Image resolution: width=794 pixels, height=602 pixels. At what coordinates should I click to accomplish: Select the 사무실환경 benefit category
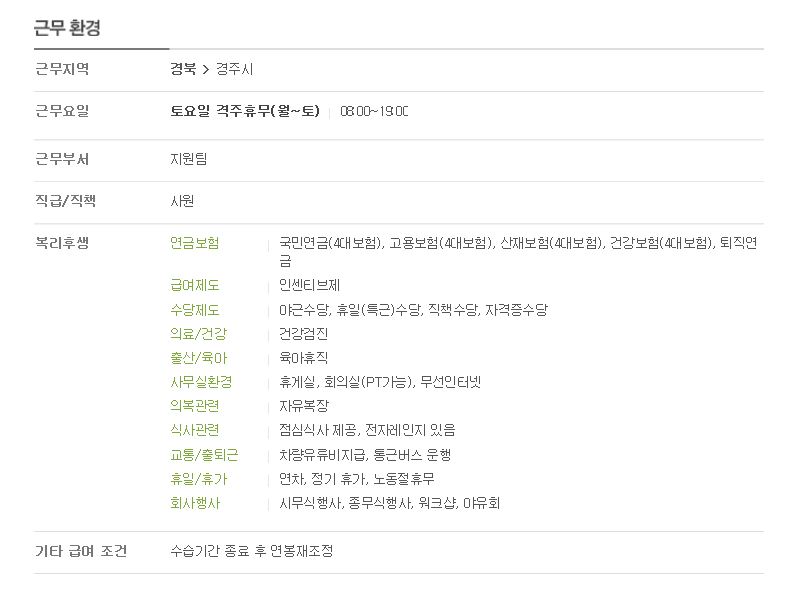coord(201,382)
